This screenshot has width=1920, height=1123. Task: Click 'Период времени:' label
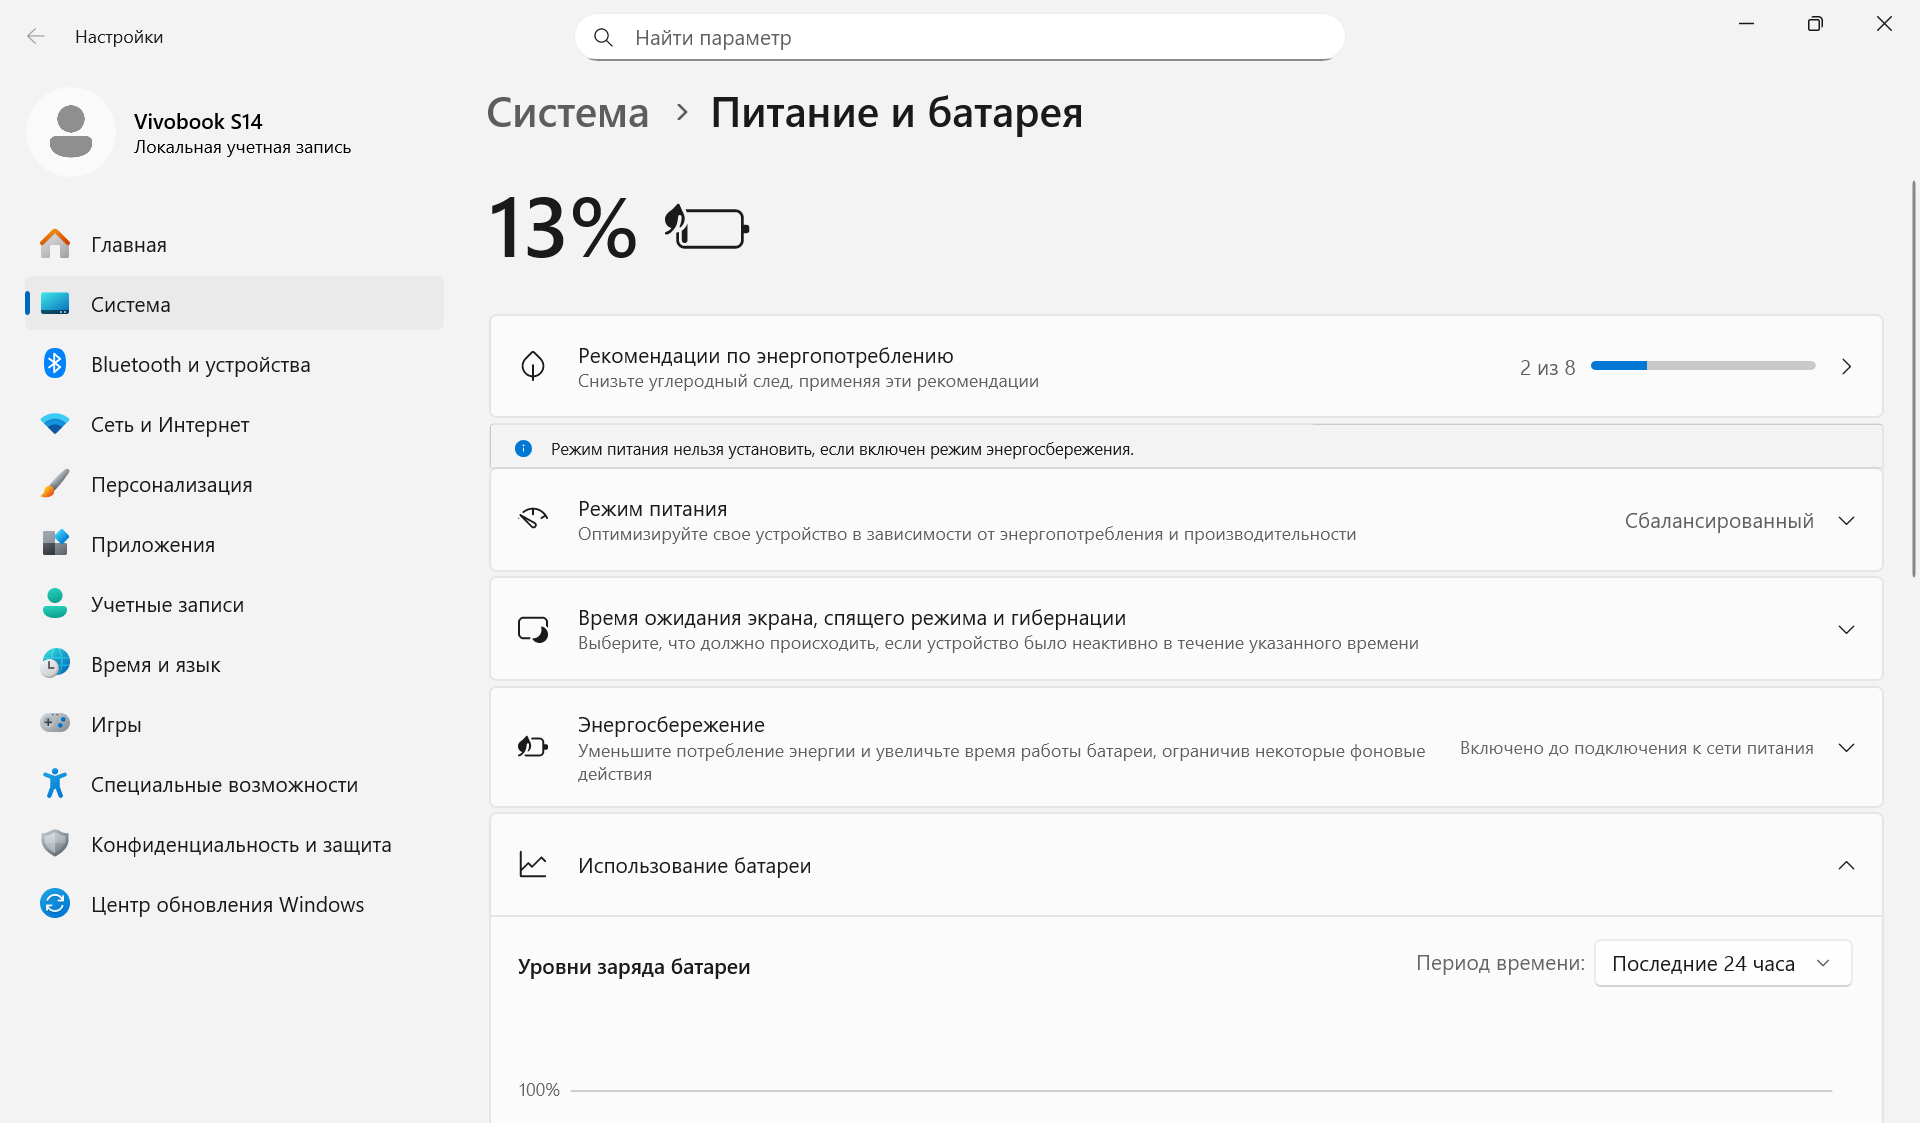(x=1500, y=963)
